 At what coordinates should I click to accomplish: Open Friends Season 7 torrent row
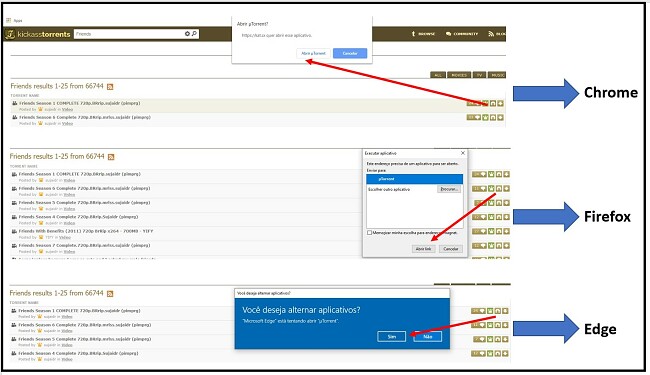(85, 245)
